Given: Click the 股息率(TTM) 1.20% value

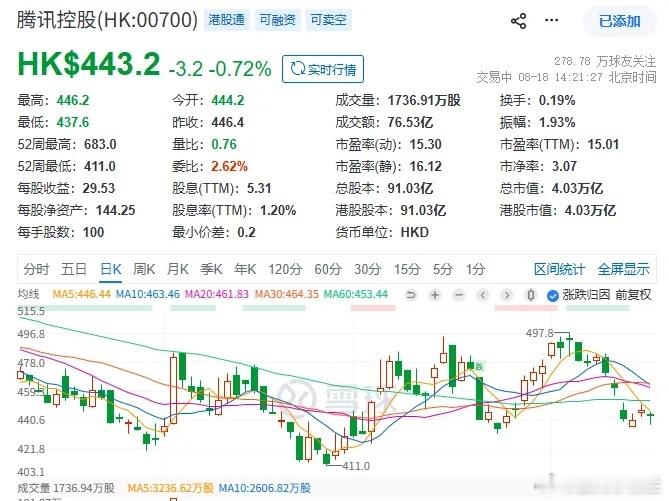Looking at the screenshot, I should coord(278,210).
